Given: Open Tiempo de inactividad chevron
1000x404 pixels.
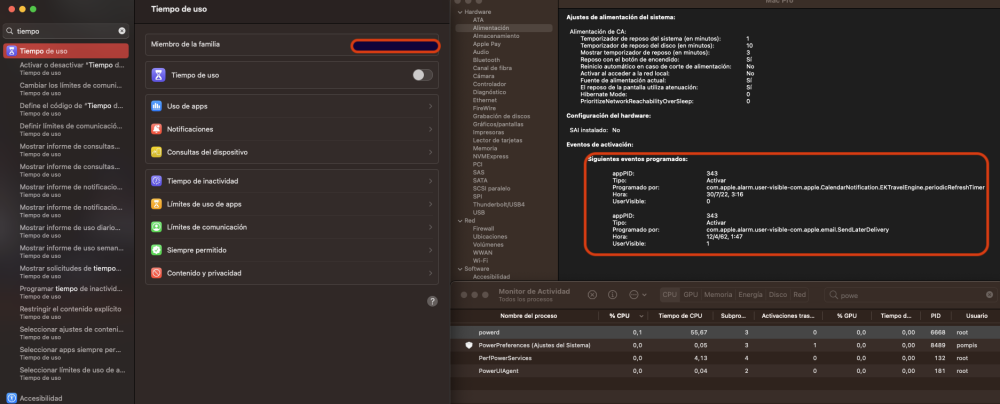Looking at the screenshot, I should tap(431, 181).
